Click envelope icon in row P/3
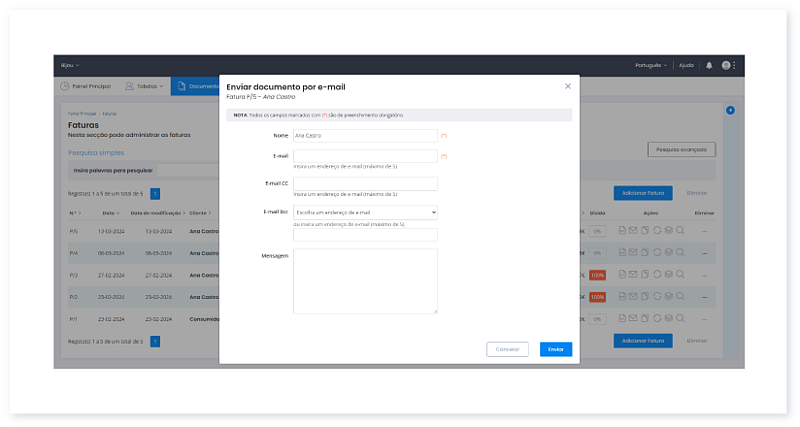 click(x=633, y=274)
